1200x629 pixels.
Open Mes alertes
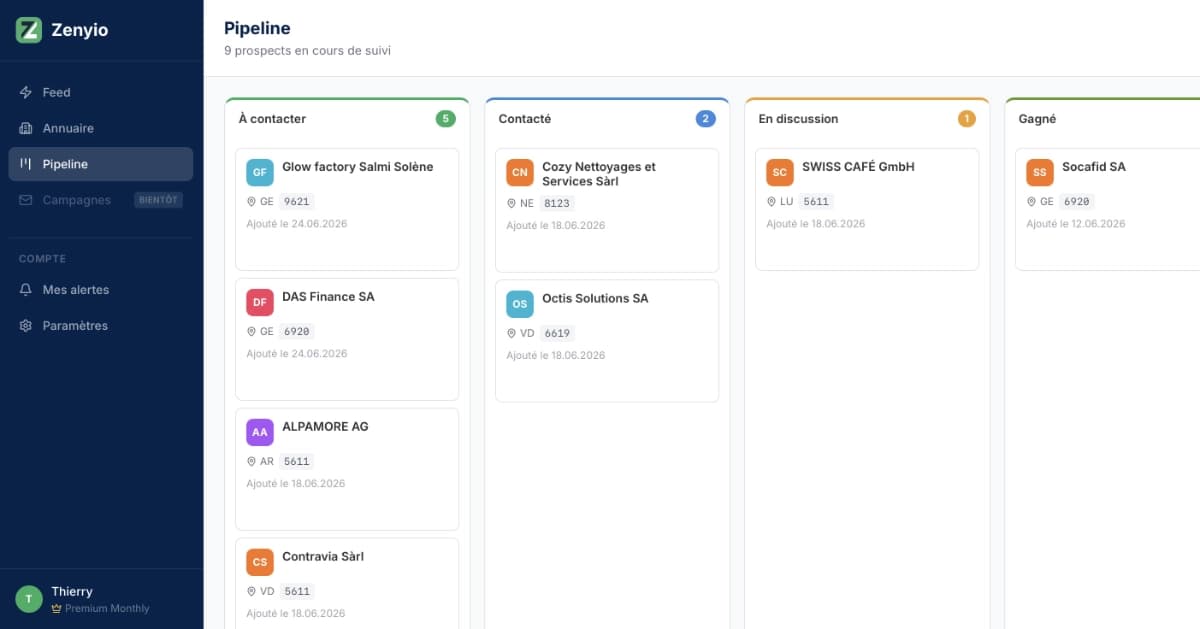coord(101,290)
